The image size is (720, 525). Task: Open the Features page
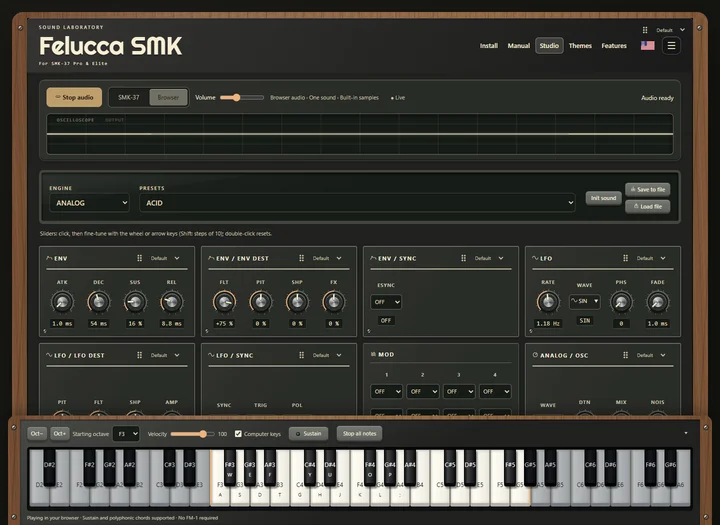pos(614,45)
